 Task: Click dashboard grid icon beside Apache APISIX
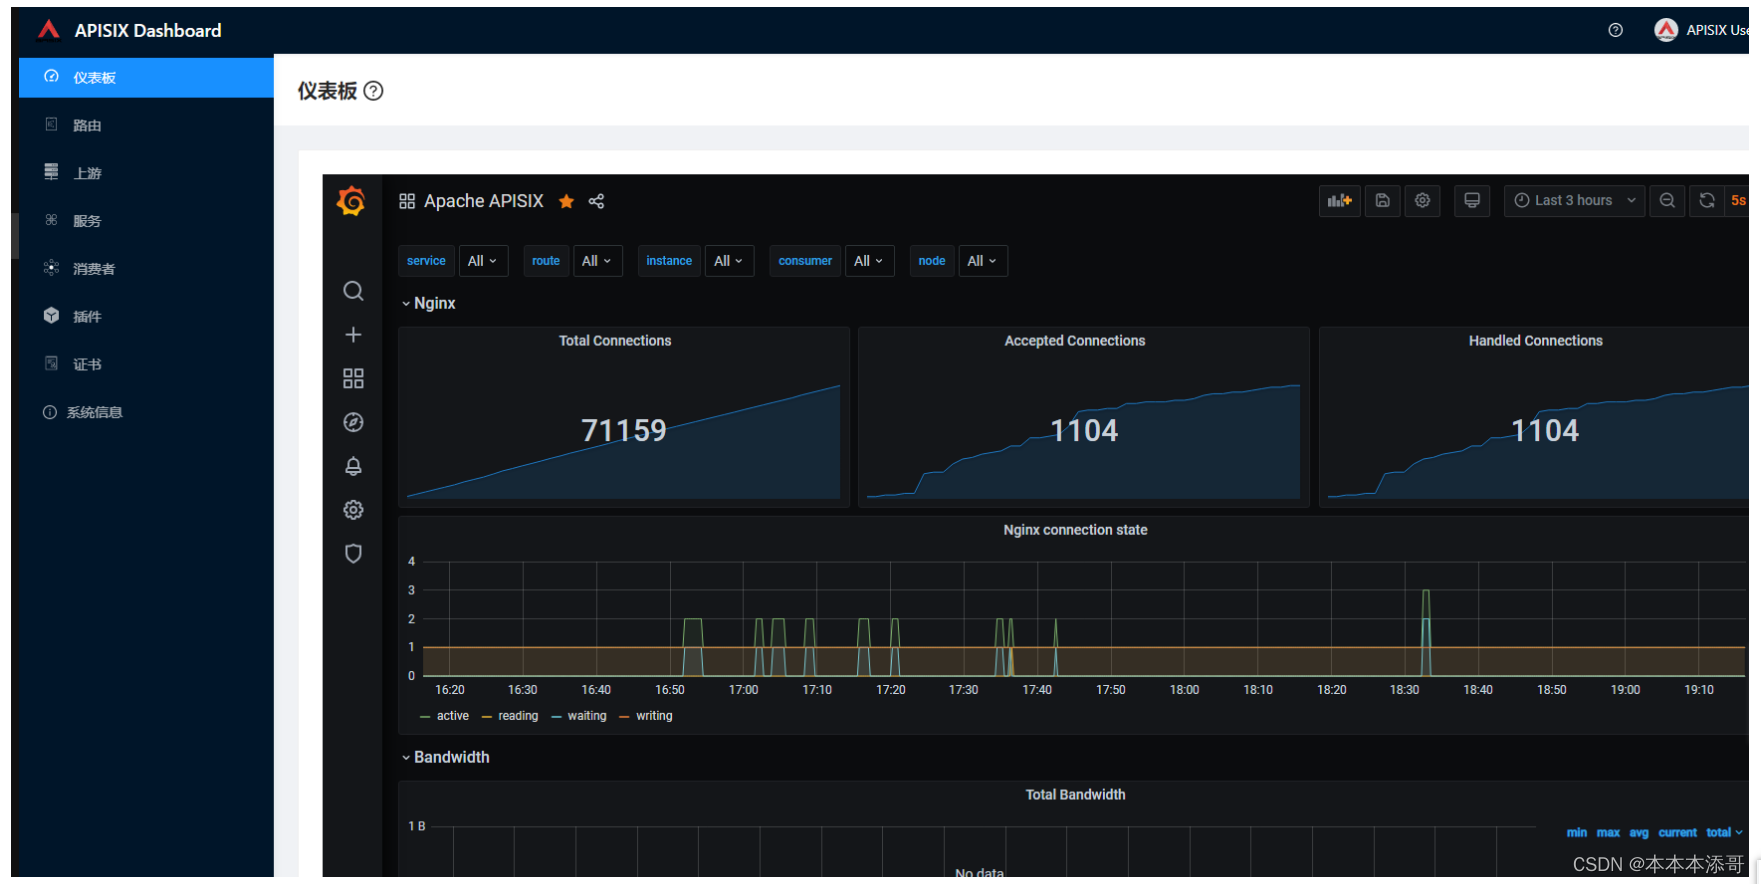pyautogui.click(x=407, y=201)
